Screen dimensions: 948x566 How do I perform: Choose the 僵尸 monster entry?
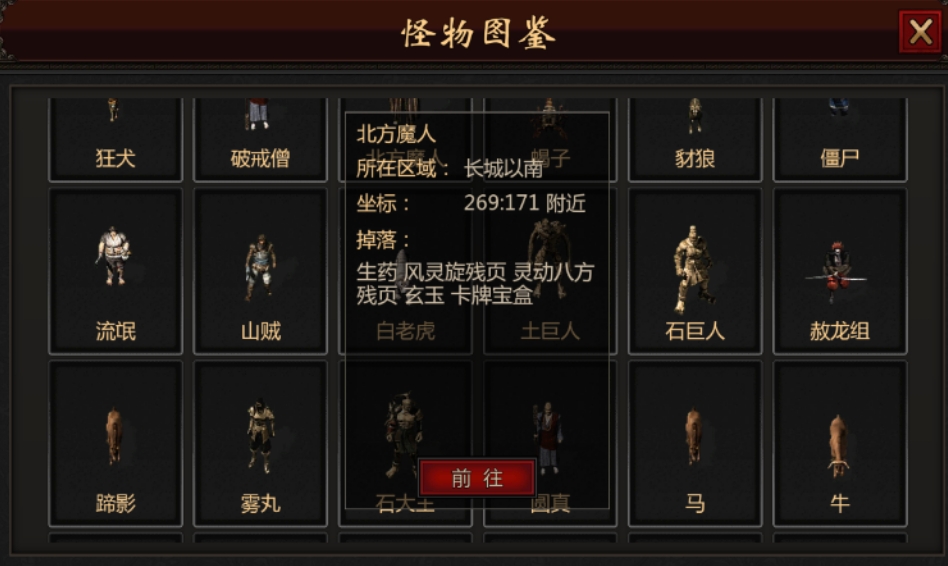(x=840, y=139)
